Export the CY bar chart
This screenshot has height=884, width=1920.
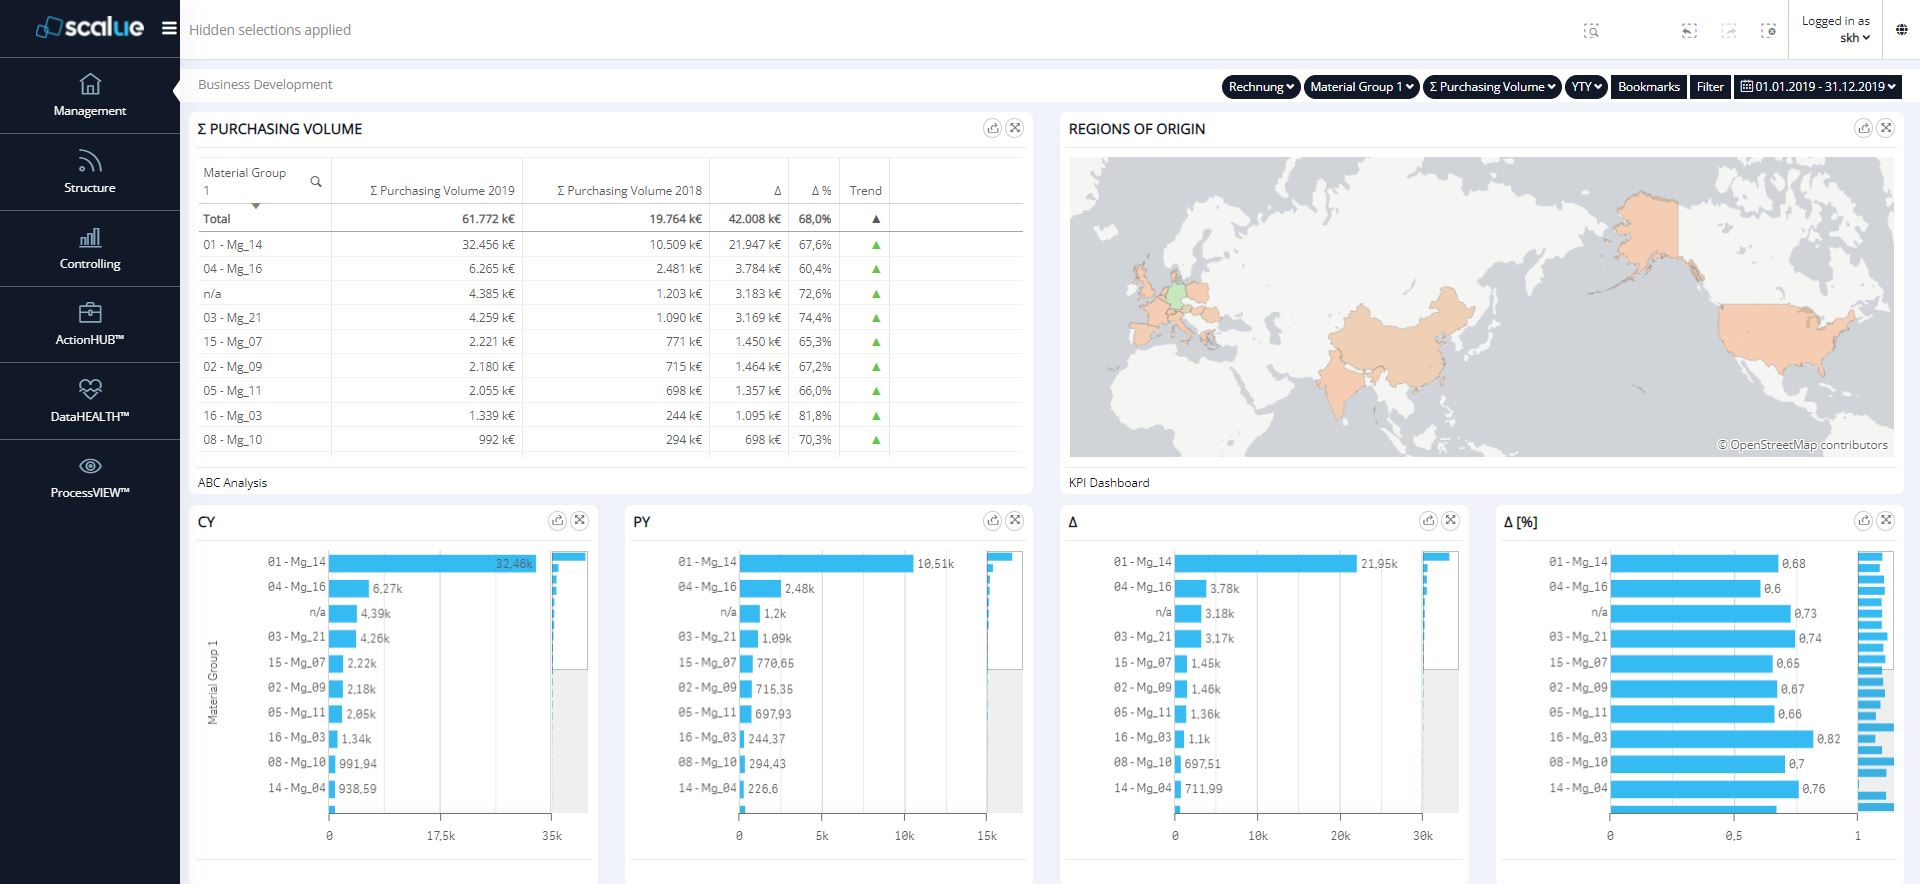pos(557,521)
